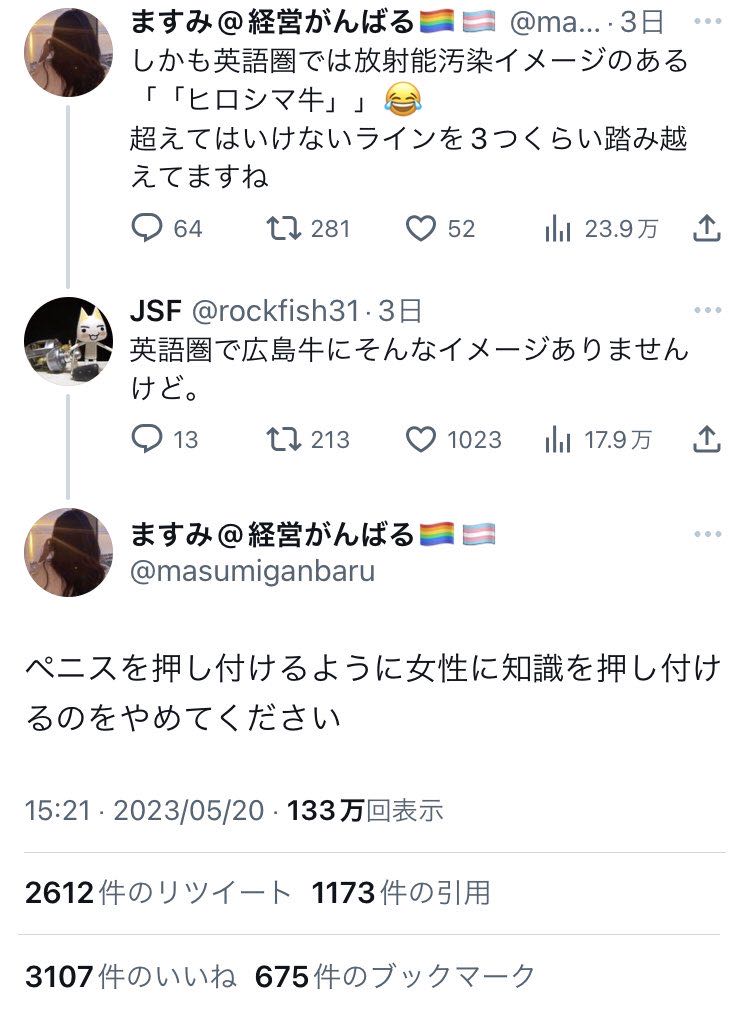
Task: View the 3107 件のいいね likes list
Action: coord(130,976)
